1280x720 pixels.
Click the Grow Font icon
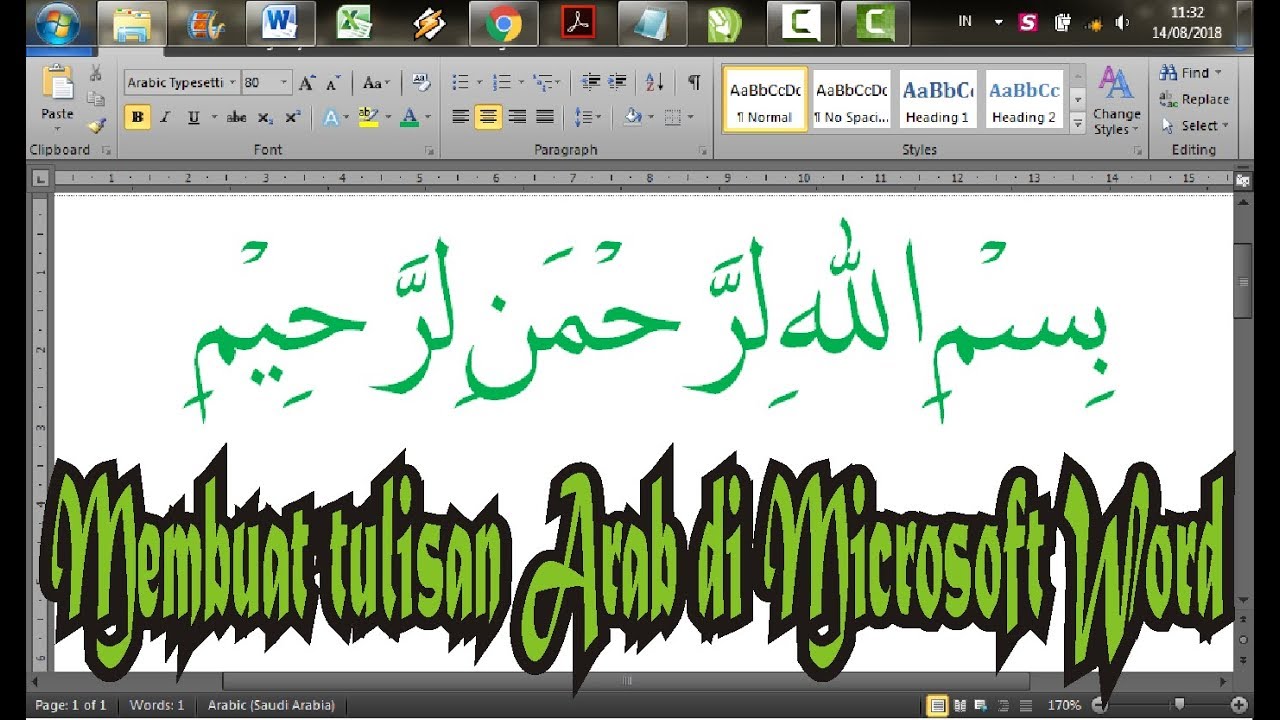(307, 83)
